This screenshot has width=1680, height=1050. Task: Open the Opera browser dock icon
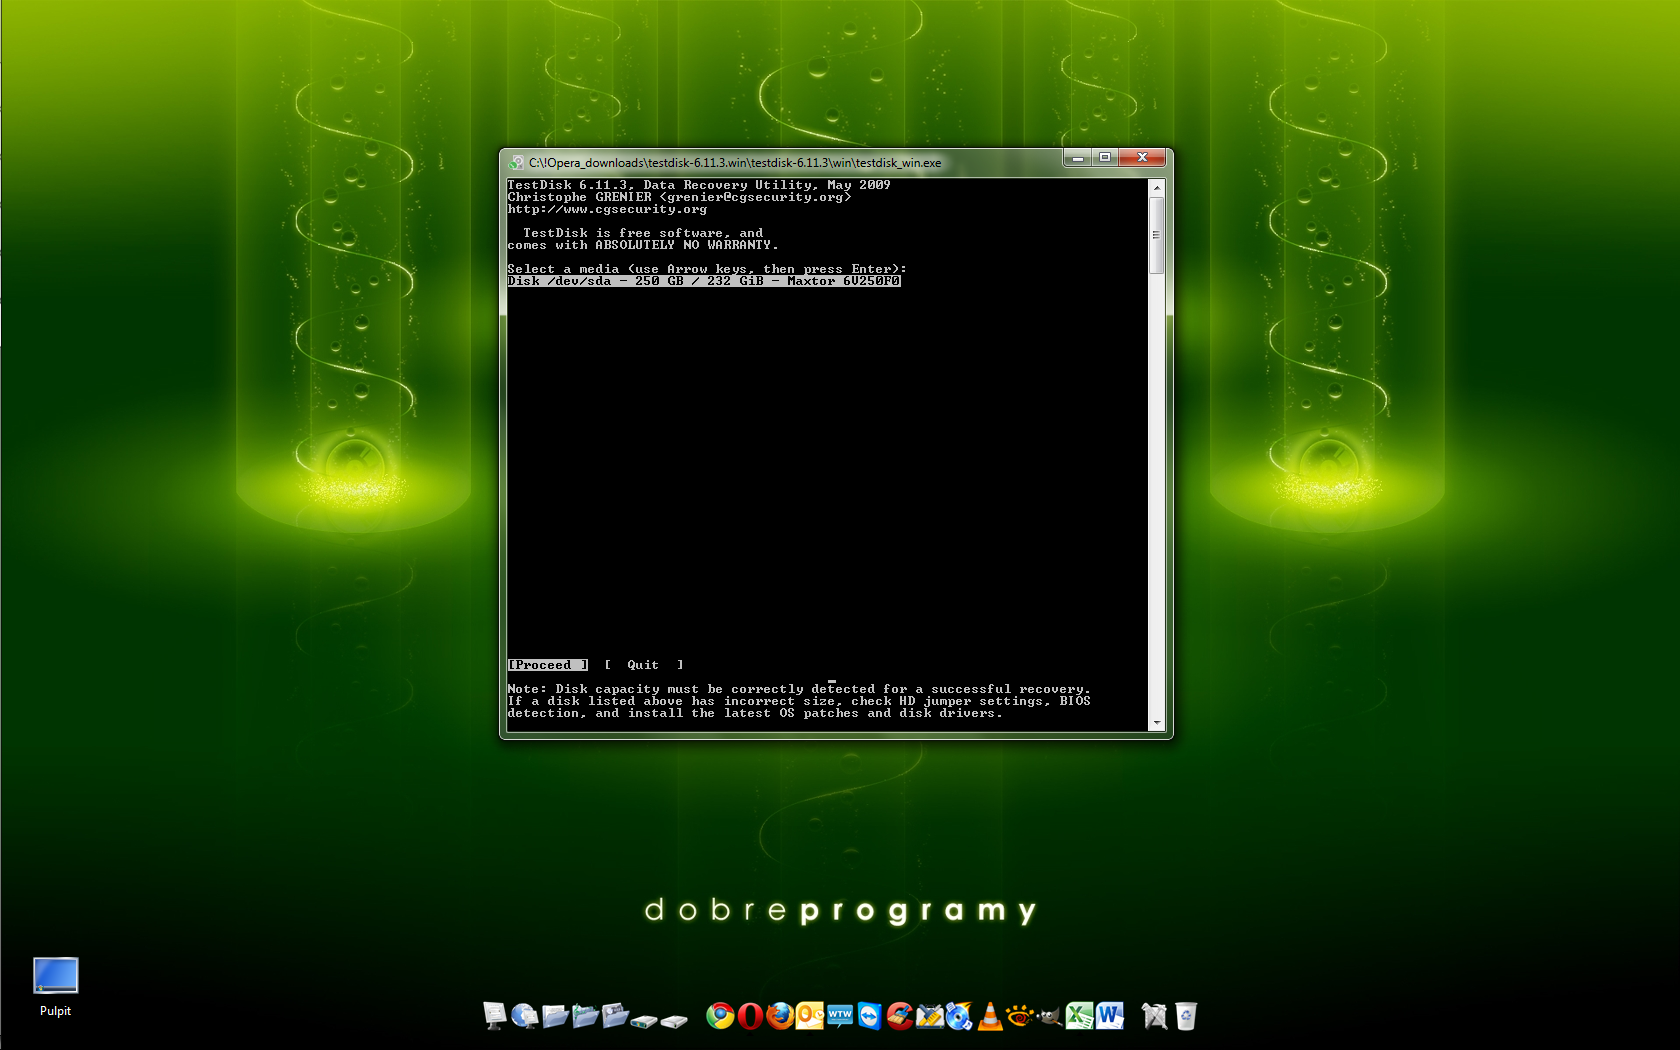[750, 1016]
